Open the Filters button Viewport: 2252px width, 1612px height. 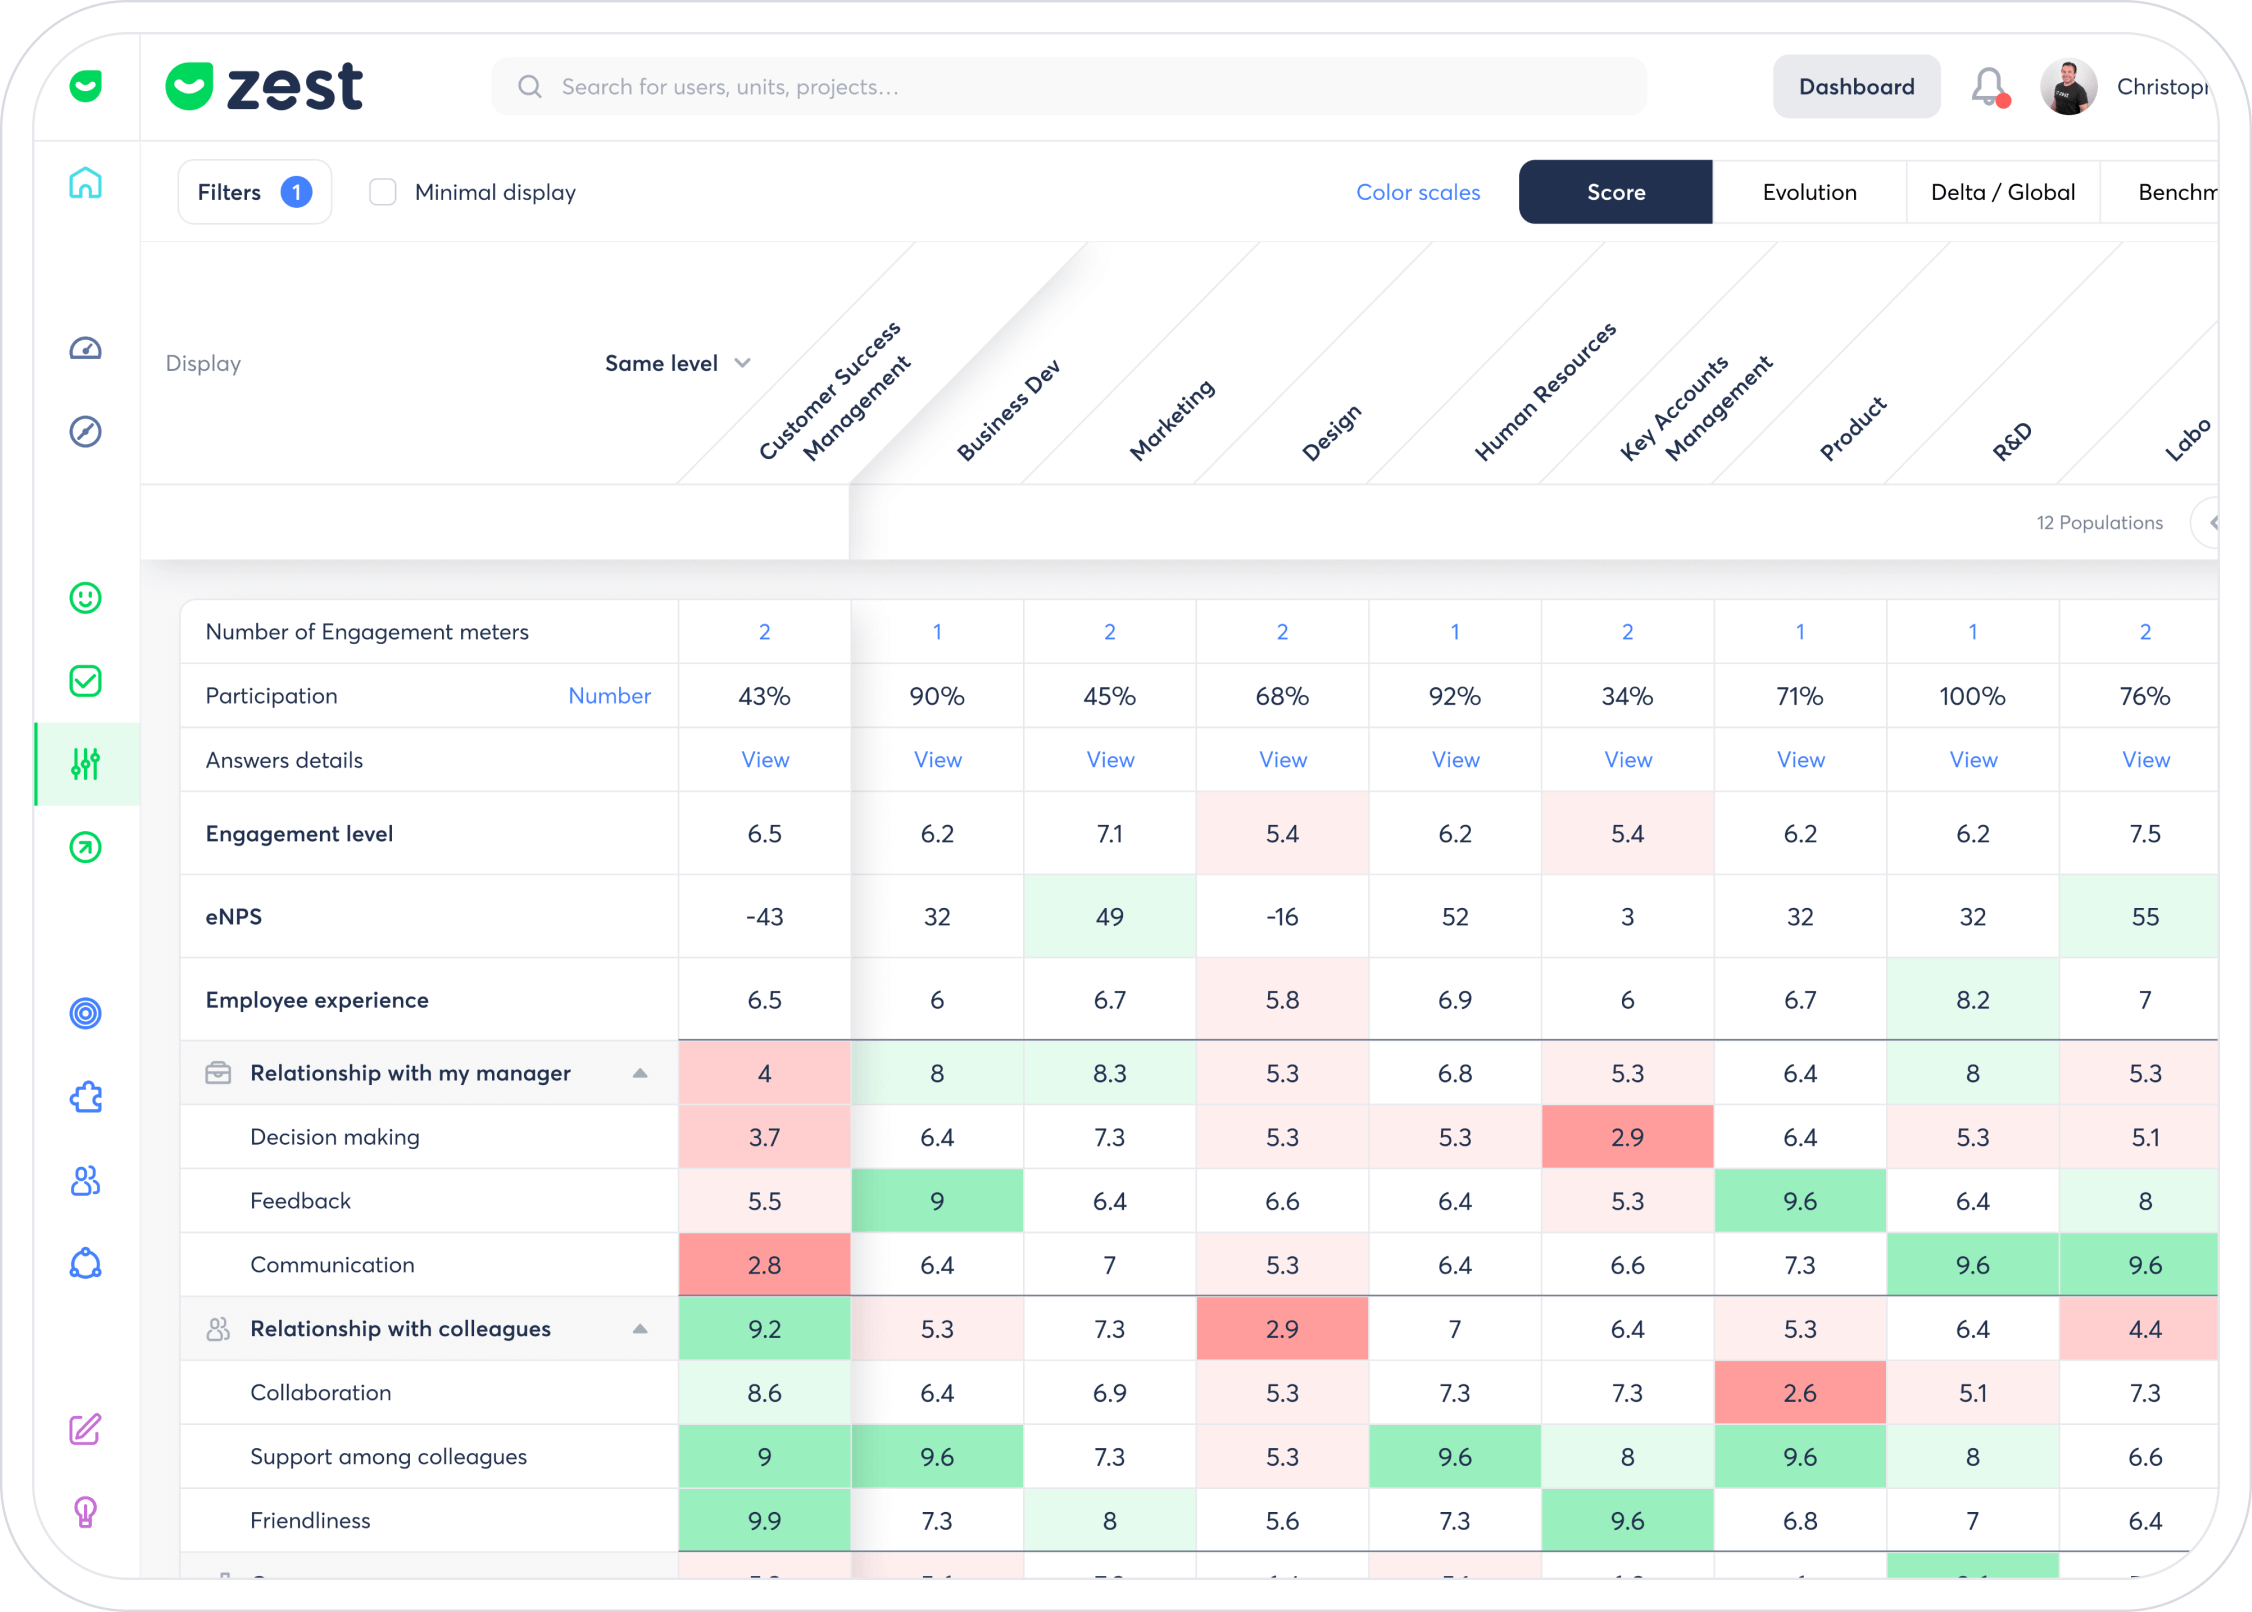pos(254,192)
